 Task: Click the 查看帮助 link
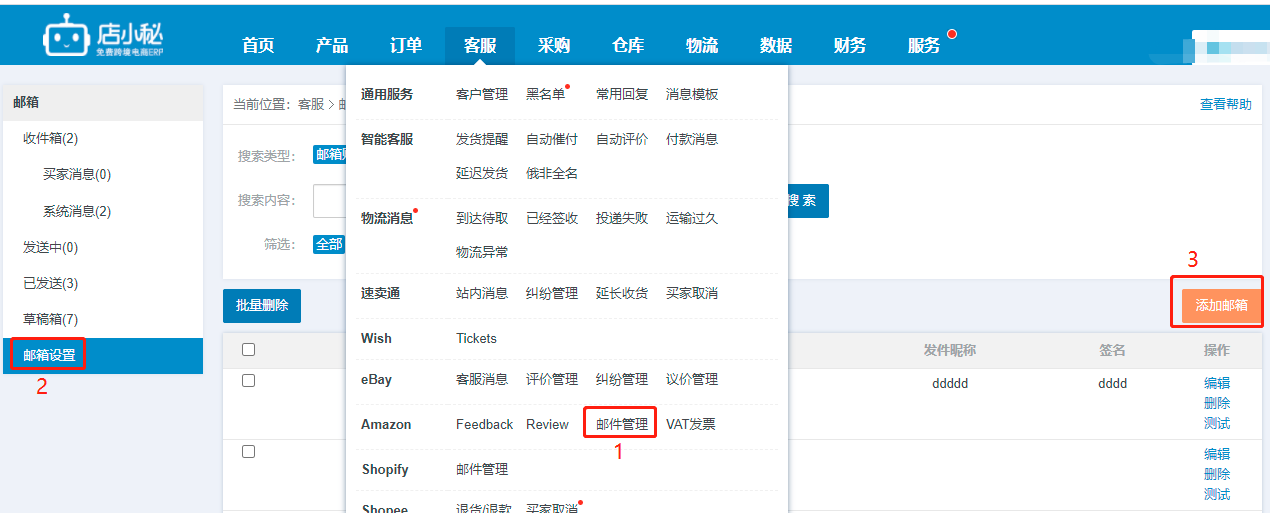coord(1226,104)
